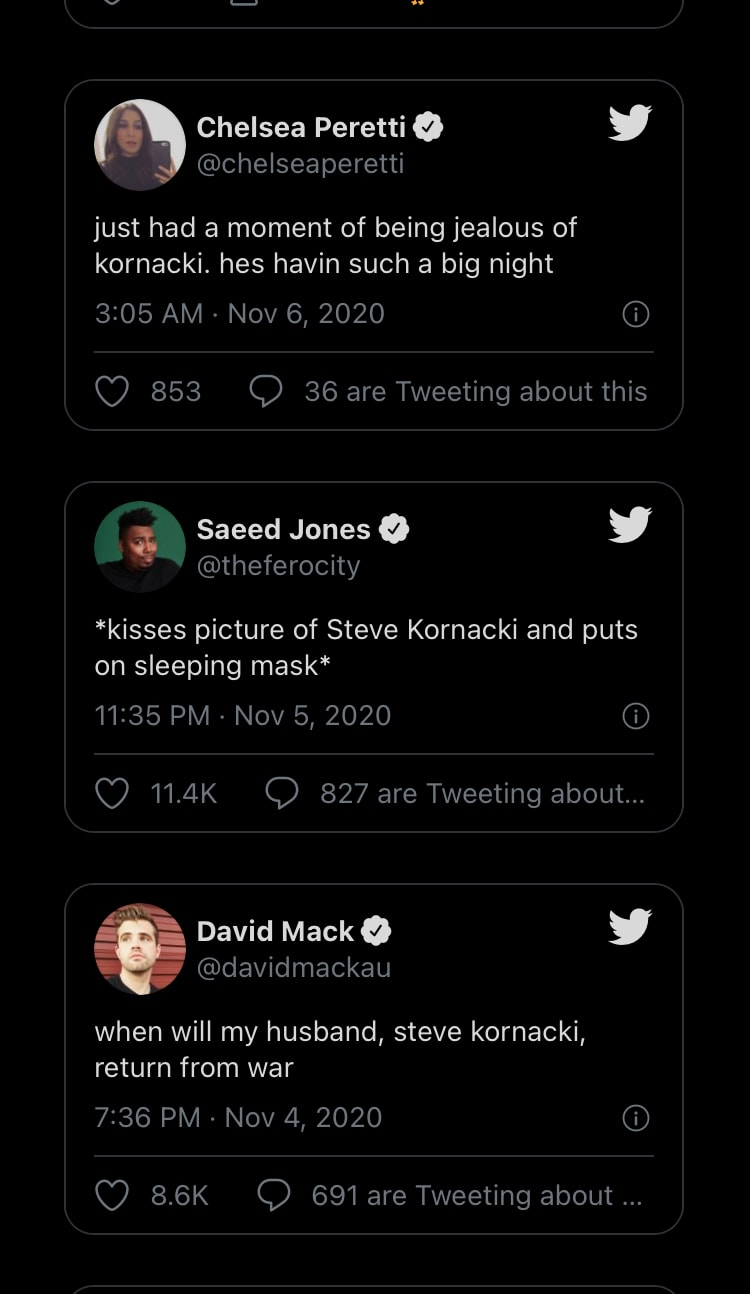Open the 7:36 PM Nov 4, 2020 timestamp
750x1294 pixels.
point(238,1118)
